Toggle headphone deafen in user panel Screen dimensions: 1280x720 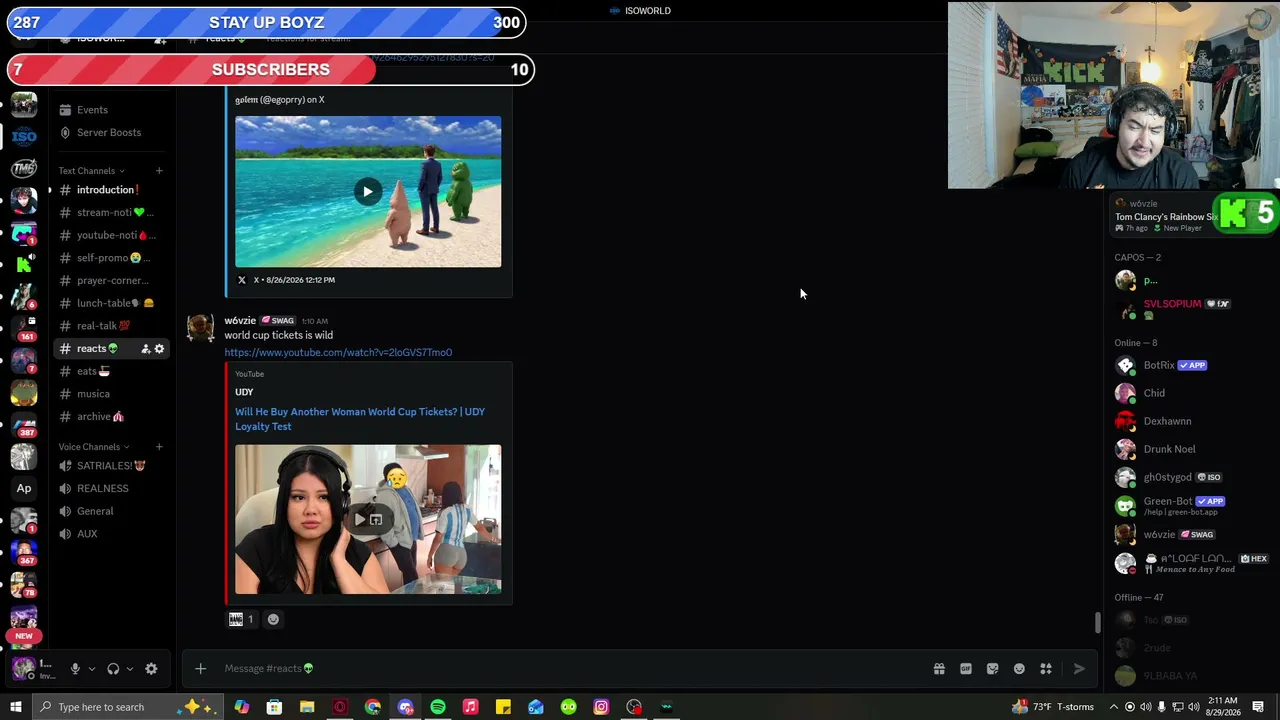point(113,669)
